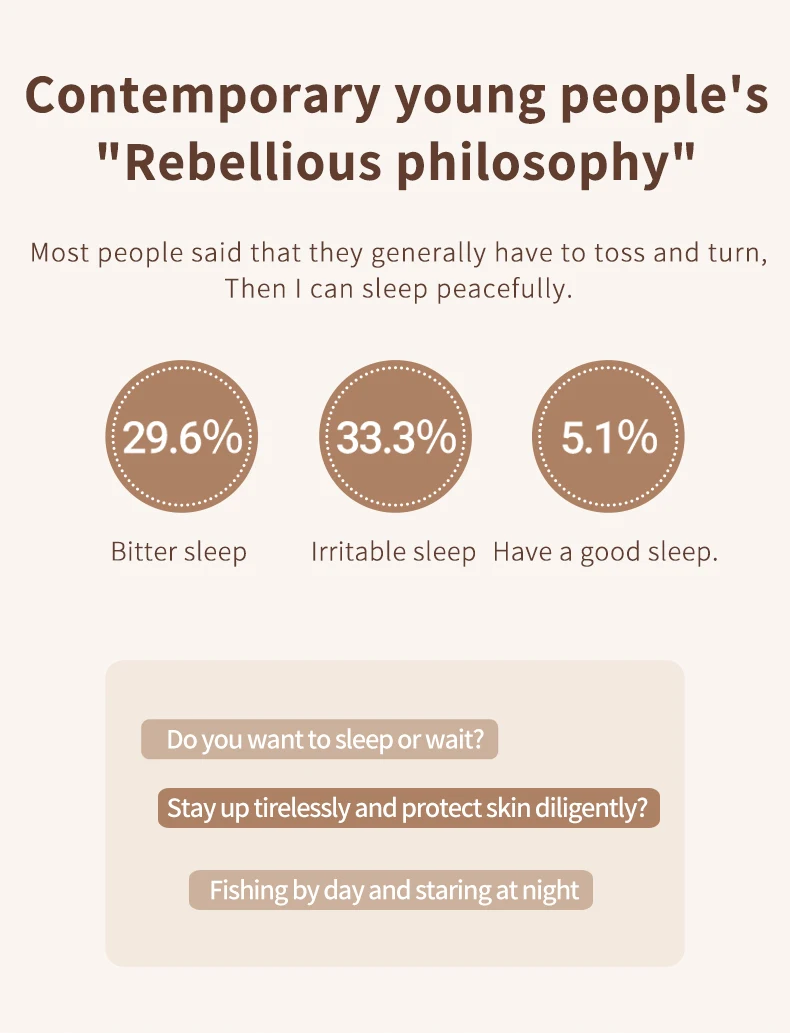
Task: Select the 'Have a good sleep.' label
Action: point(606,552)
